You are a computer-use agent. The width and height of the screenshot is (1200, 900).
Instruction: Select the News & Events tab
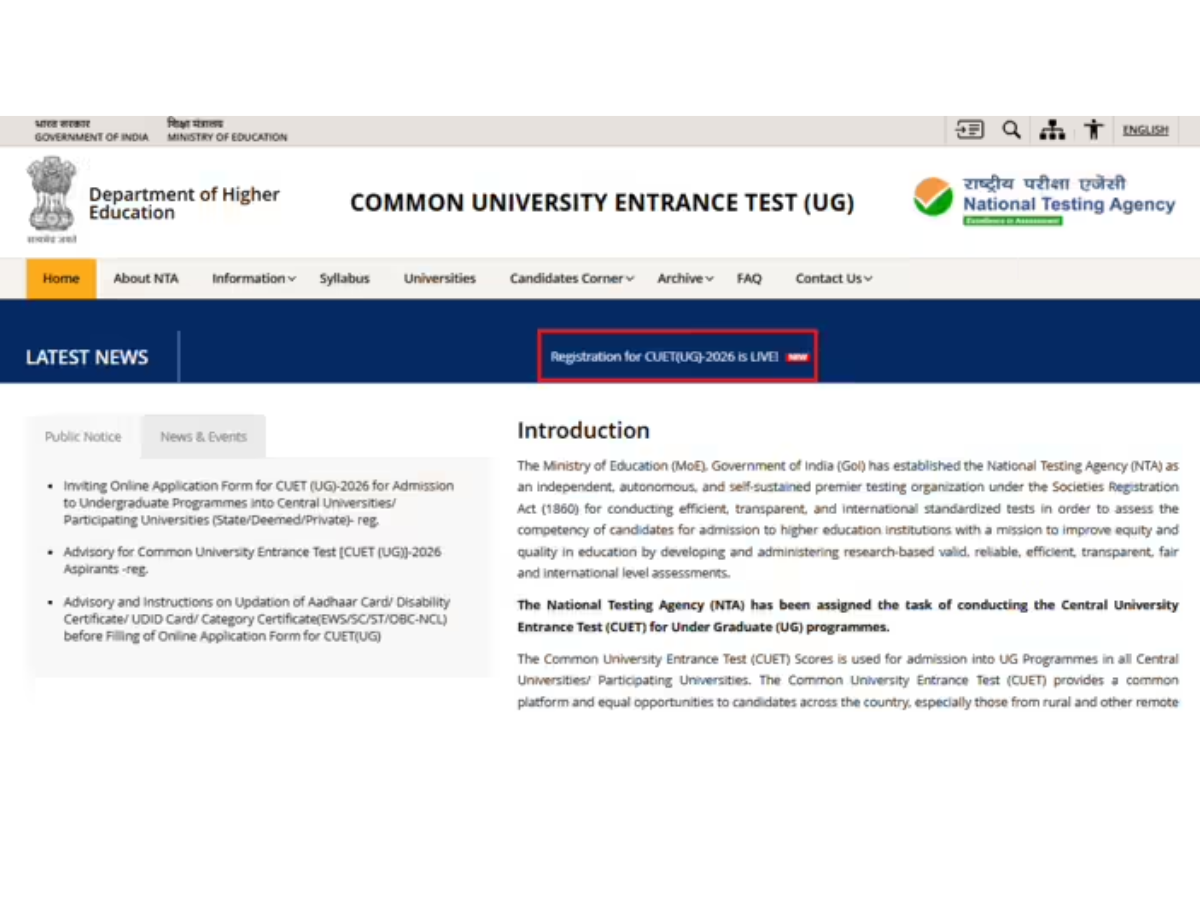coord(203,436)
